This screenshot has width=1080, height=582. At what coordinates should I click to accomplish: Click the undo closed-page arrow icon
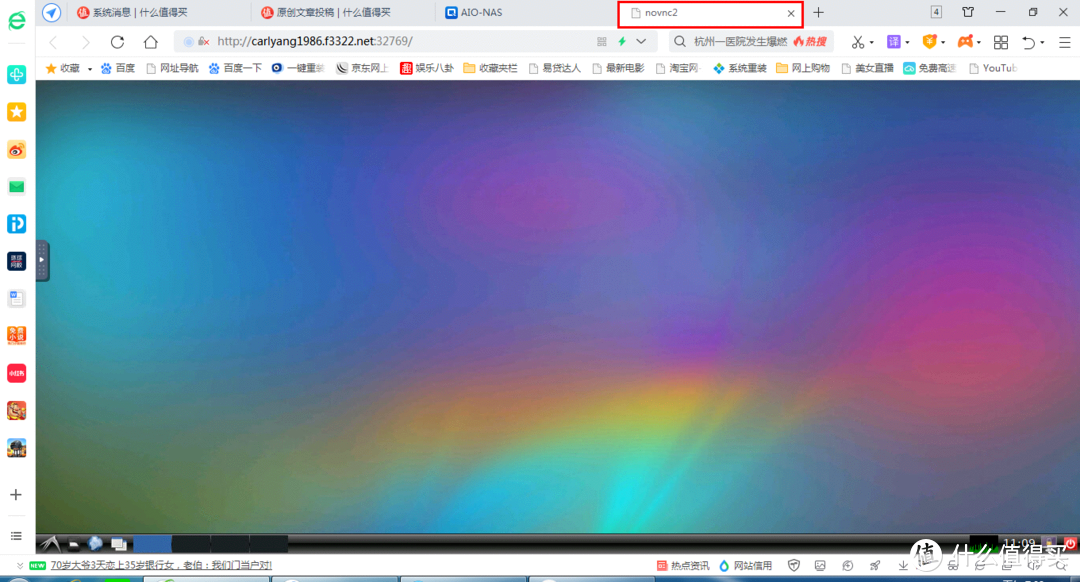coord(1029,43)
